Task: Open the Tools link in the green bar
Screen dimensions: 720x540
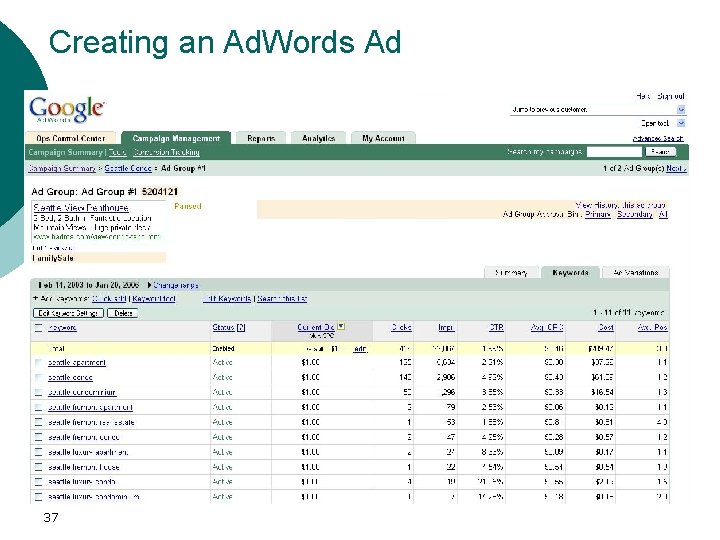Action: (118, 152)
